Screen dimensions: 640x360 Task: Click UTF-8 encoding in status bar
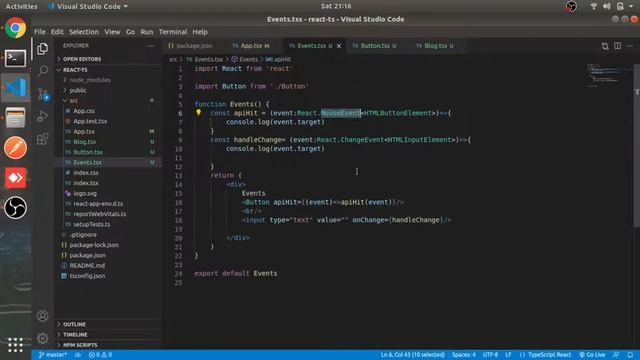click(490, 355)
